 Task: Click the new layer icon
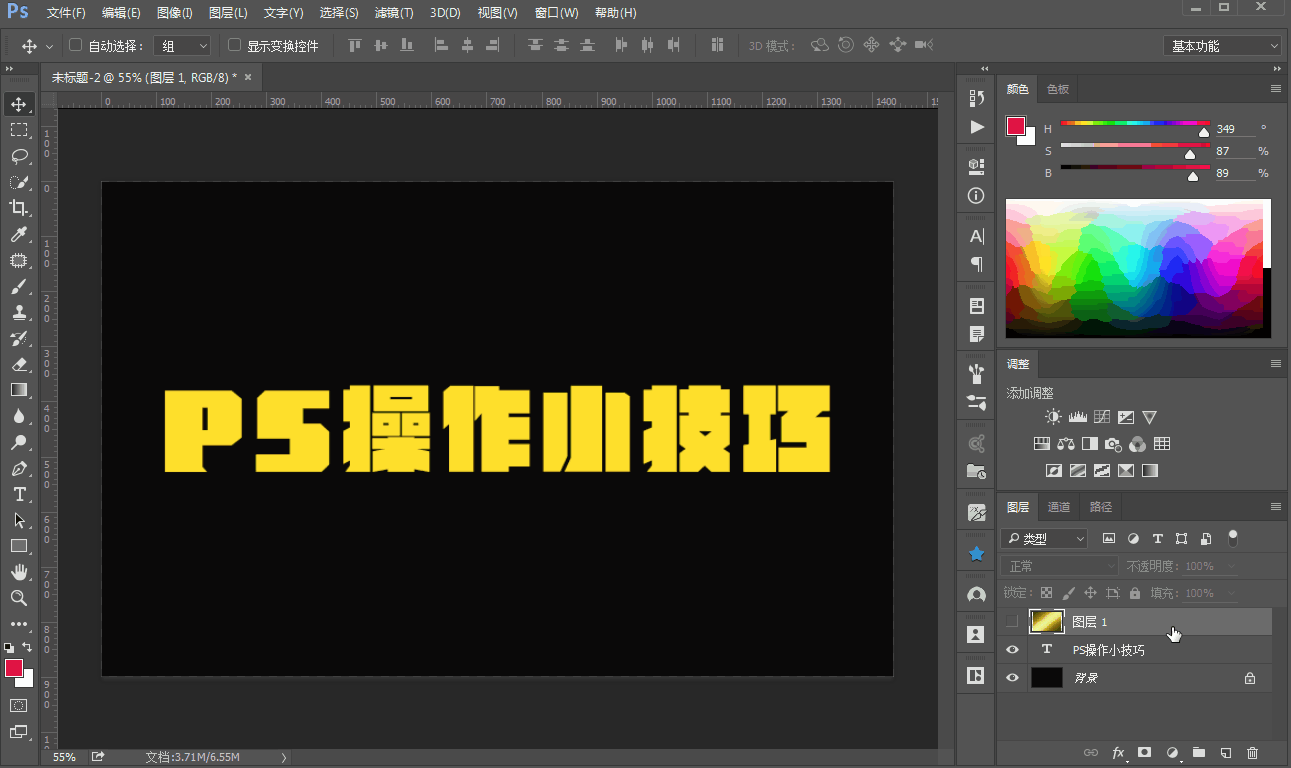tap(1226, 752)
